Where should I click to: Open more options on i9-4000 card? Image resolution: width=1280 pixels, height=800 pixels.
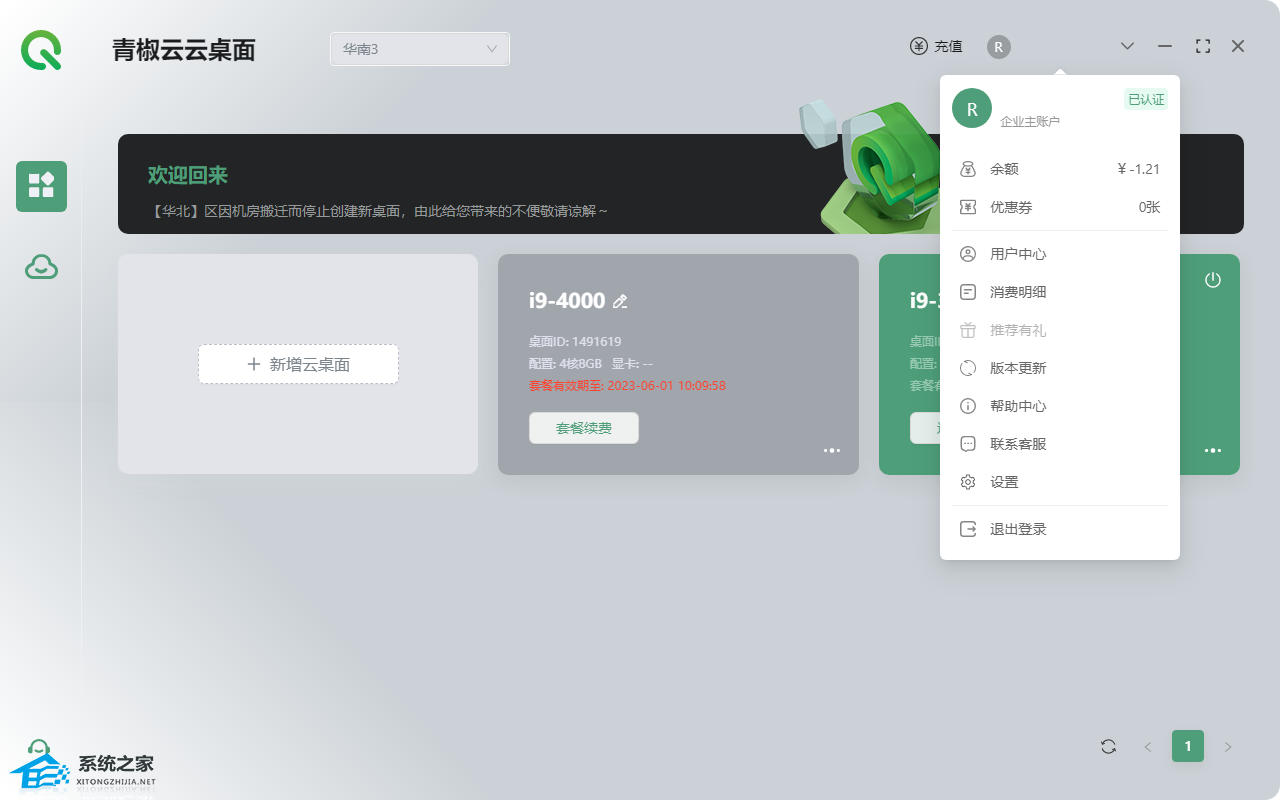(x=832, y=451)
